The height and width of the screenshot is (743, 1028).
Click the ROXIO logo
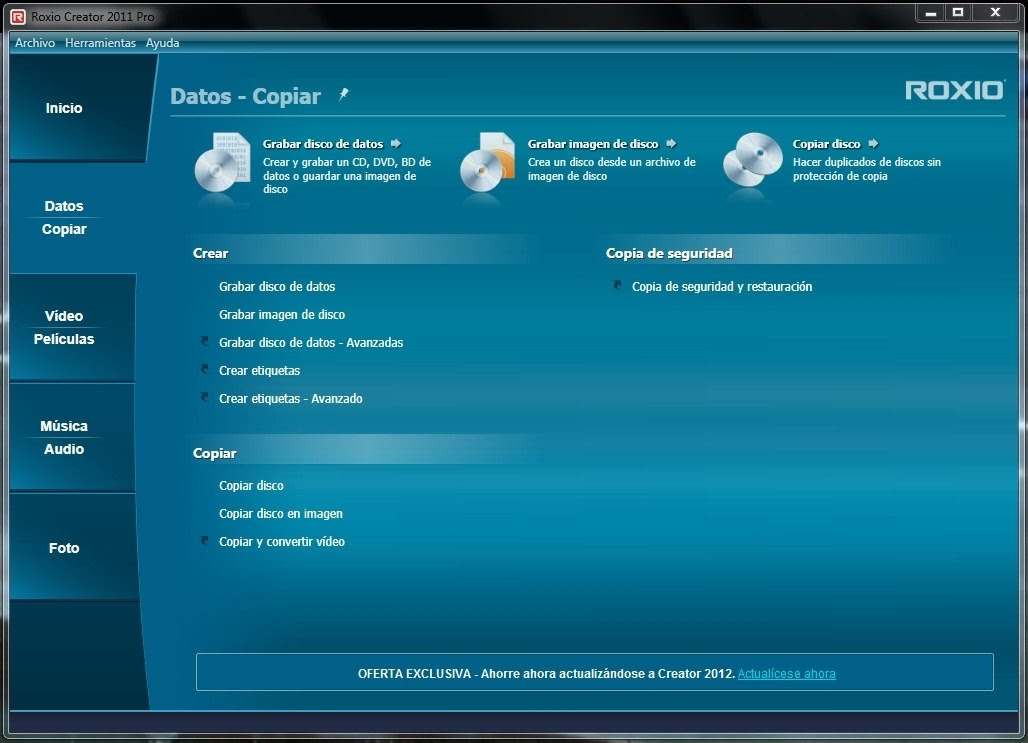955,90
